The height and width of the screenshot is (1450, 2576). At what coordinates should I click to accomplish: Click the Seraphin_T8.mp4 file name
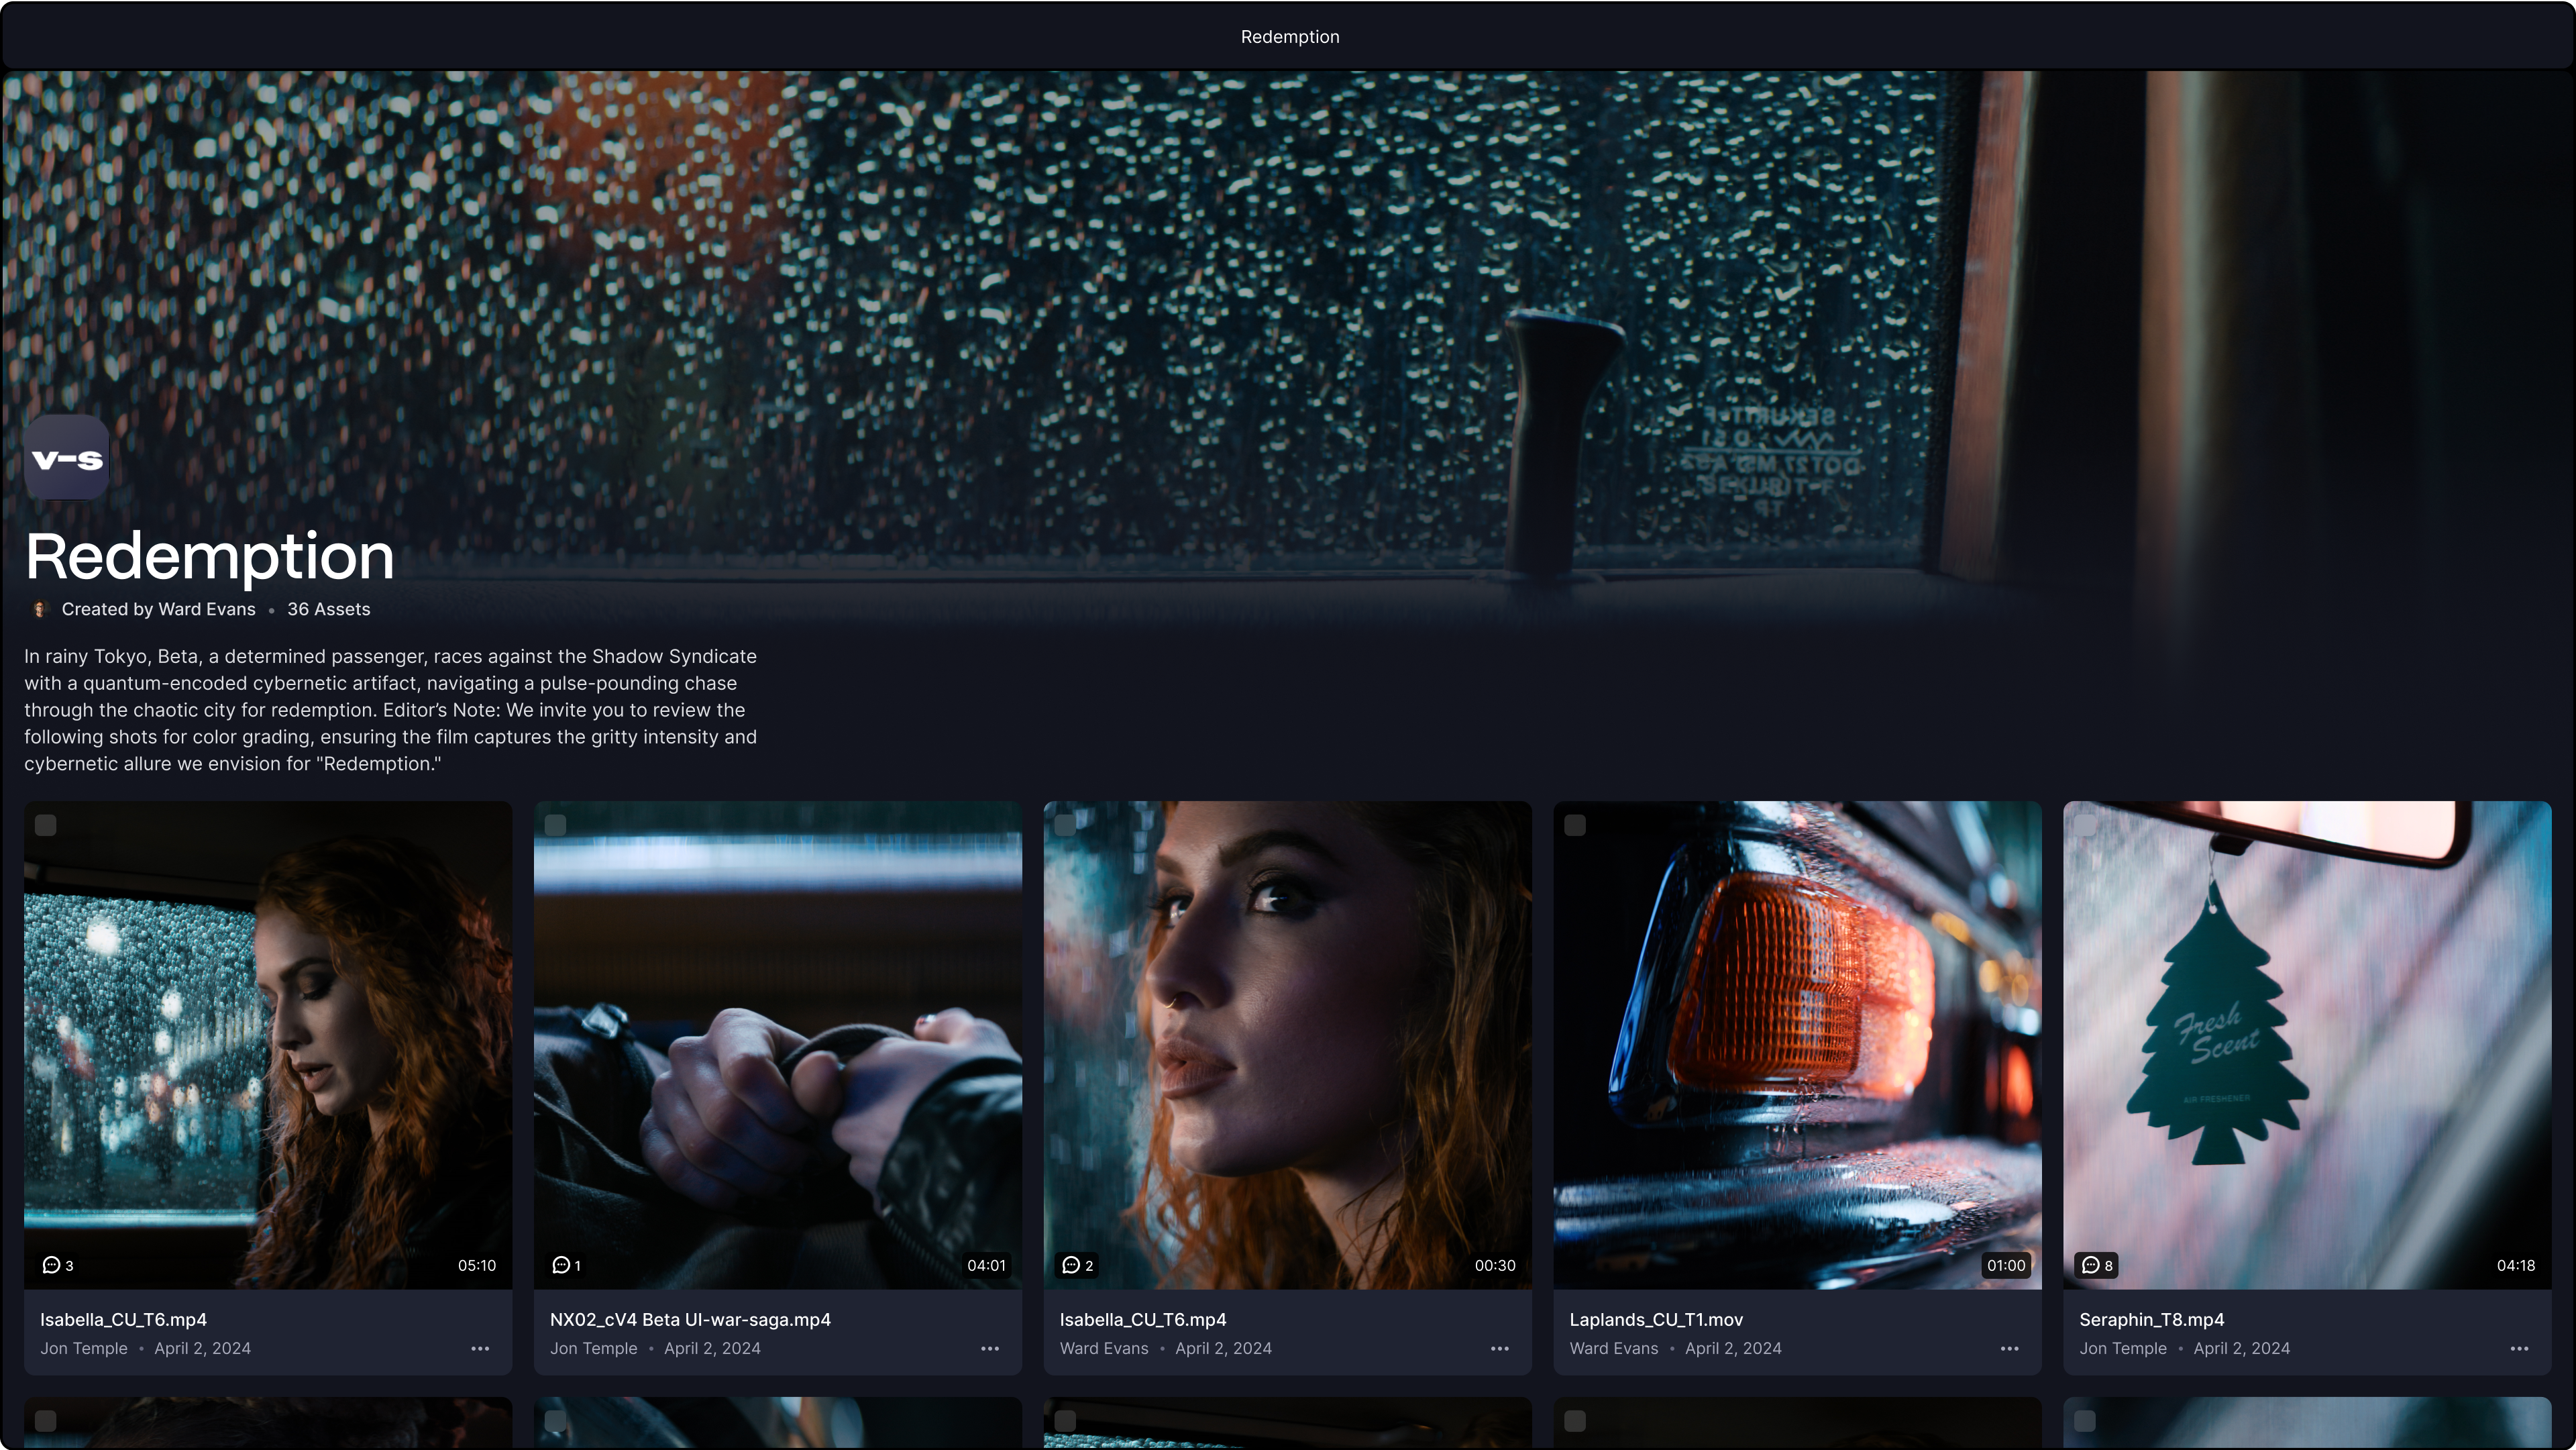pyautogui.click(x=2152, y=1319)
